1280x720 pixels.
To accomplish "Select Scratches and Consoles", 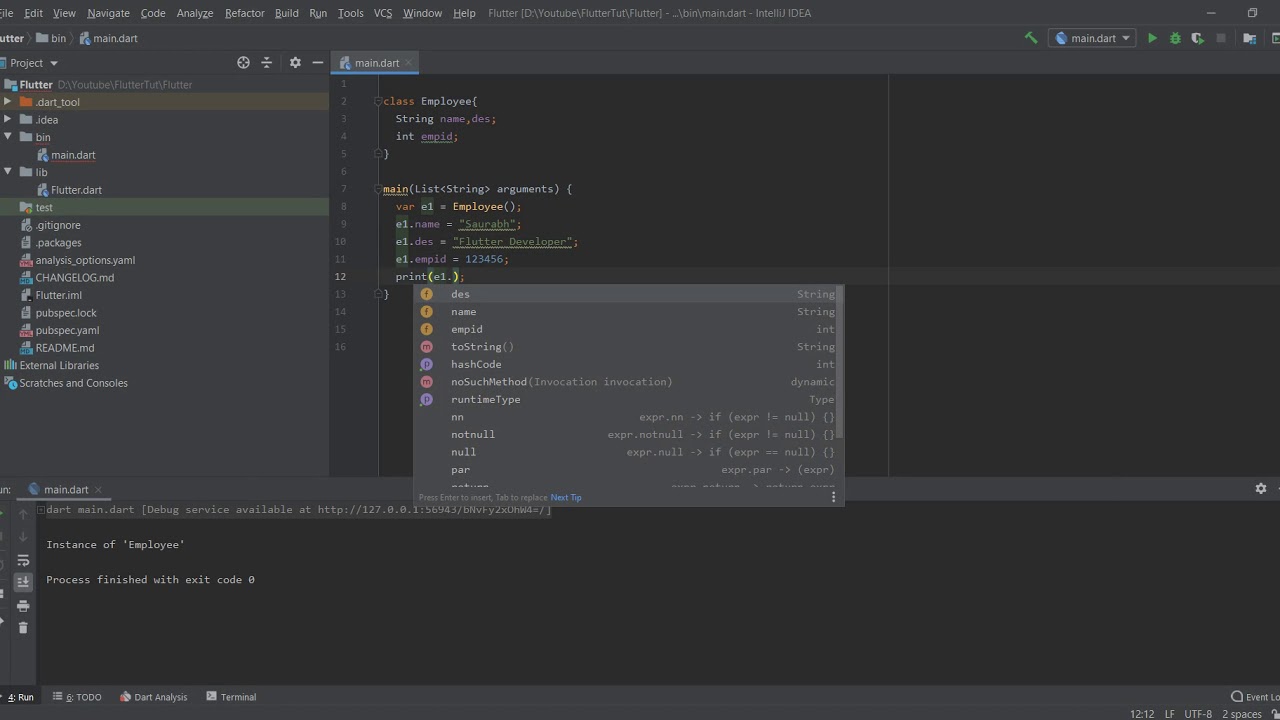I will click(x=73, y=383).
